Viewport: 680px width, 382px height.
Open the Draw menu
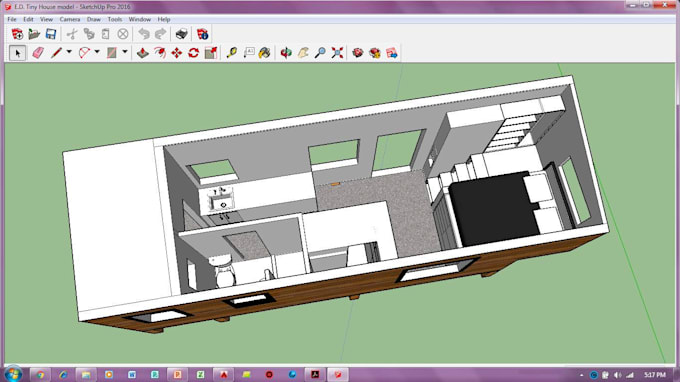coord(94,20)
